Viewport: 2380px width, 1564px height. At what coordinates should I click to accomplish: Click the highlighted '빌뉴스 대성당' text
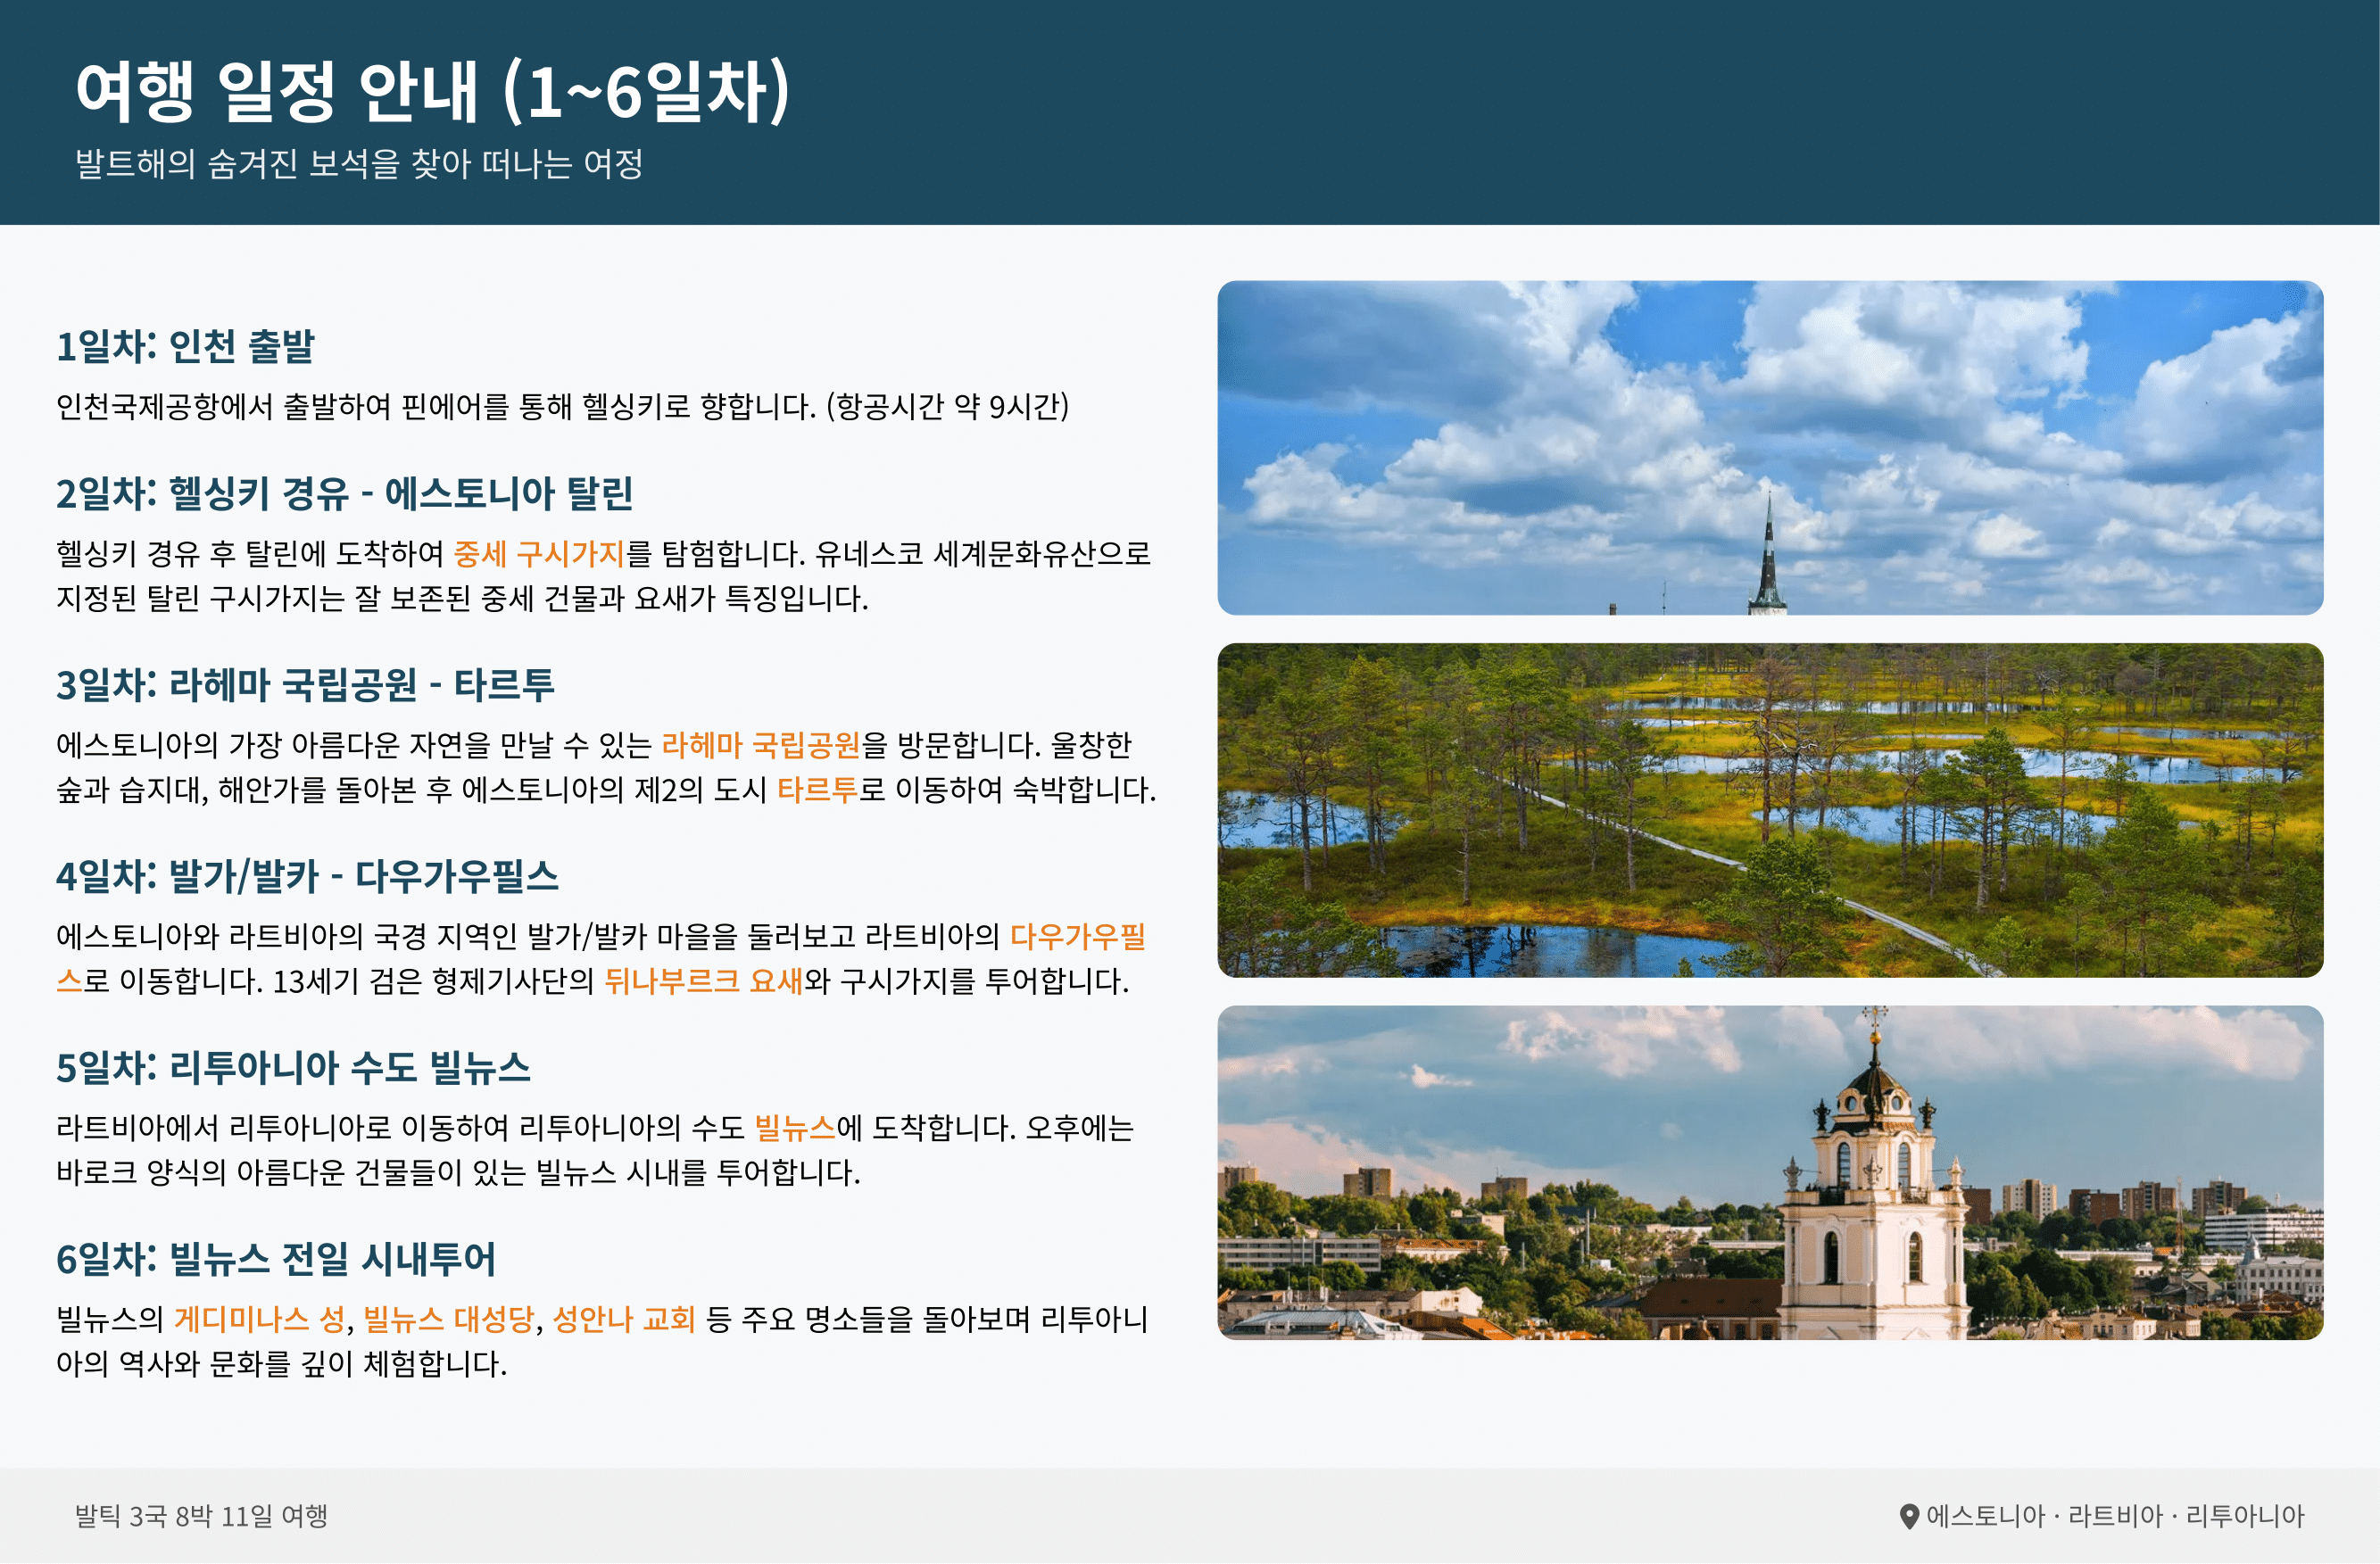click(x=449, y=1319)
